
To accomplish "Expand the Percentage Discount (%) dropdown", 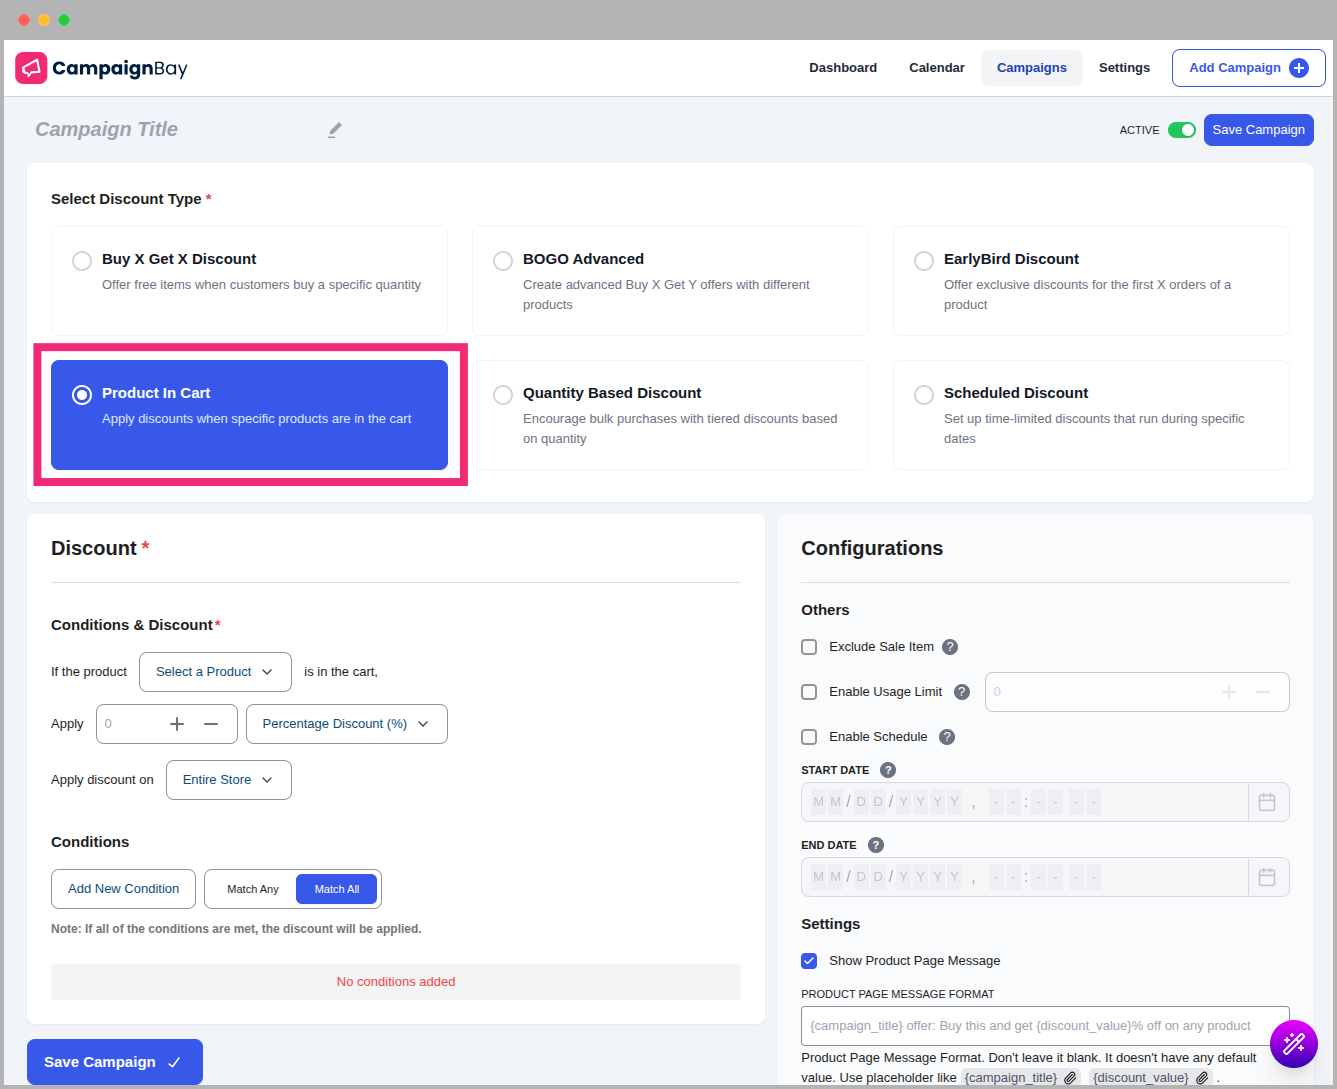I will pyautogui.click(x=346, y=724).
